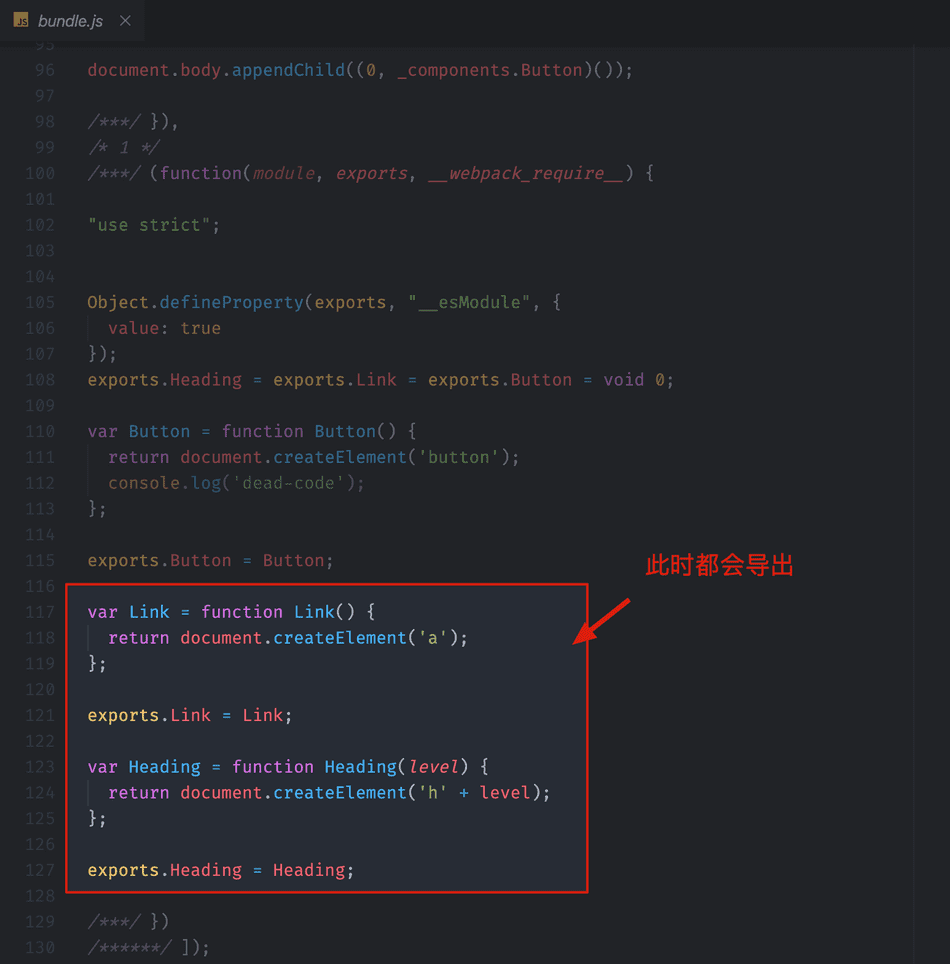Click the exports.Link = Link statement
The image size is (950, 964).
click(x=190, y=715)
